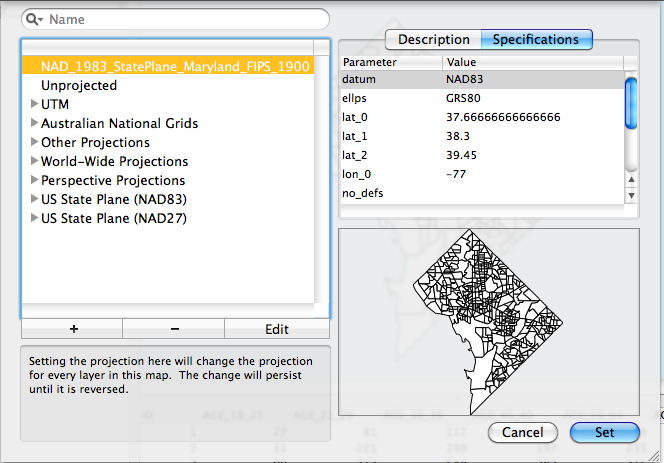Expand US State Plane (NAD27) group
Viewport: 664px width, 463px height.
pyautogui.click(x=32, y=218)
